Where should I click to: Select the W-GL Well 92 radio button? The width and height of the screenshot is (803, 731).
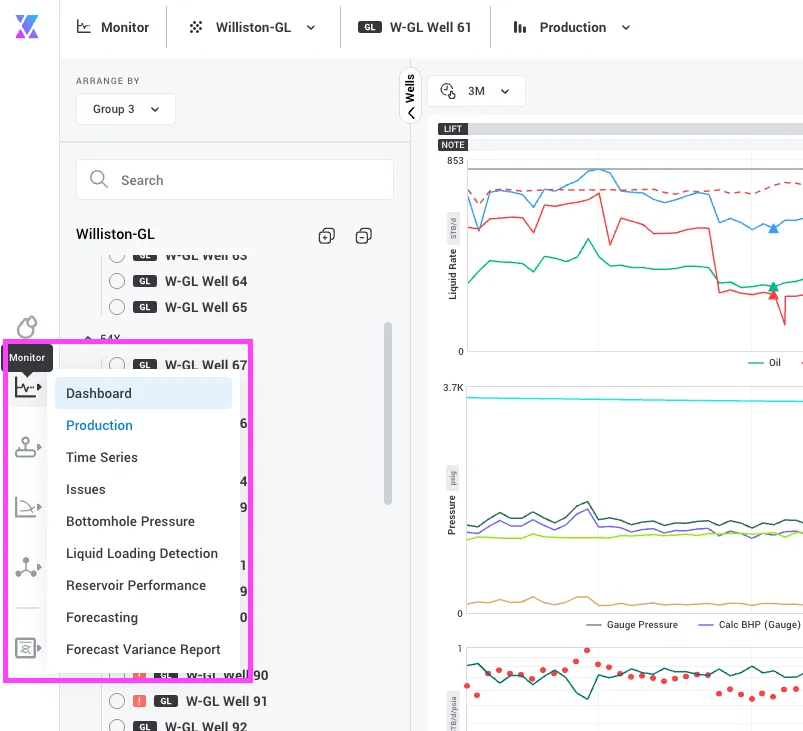pyautogui.click(x=117, y=725)
